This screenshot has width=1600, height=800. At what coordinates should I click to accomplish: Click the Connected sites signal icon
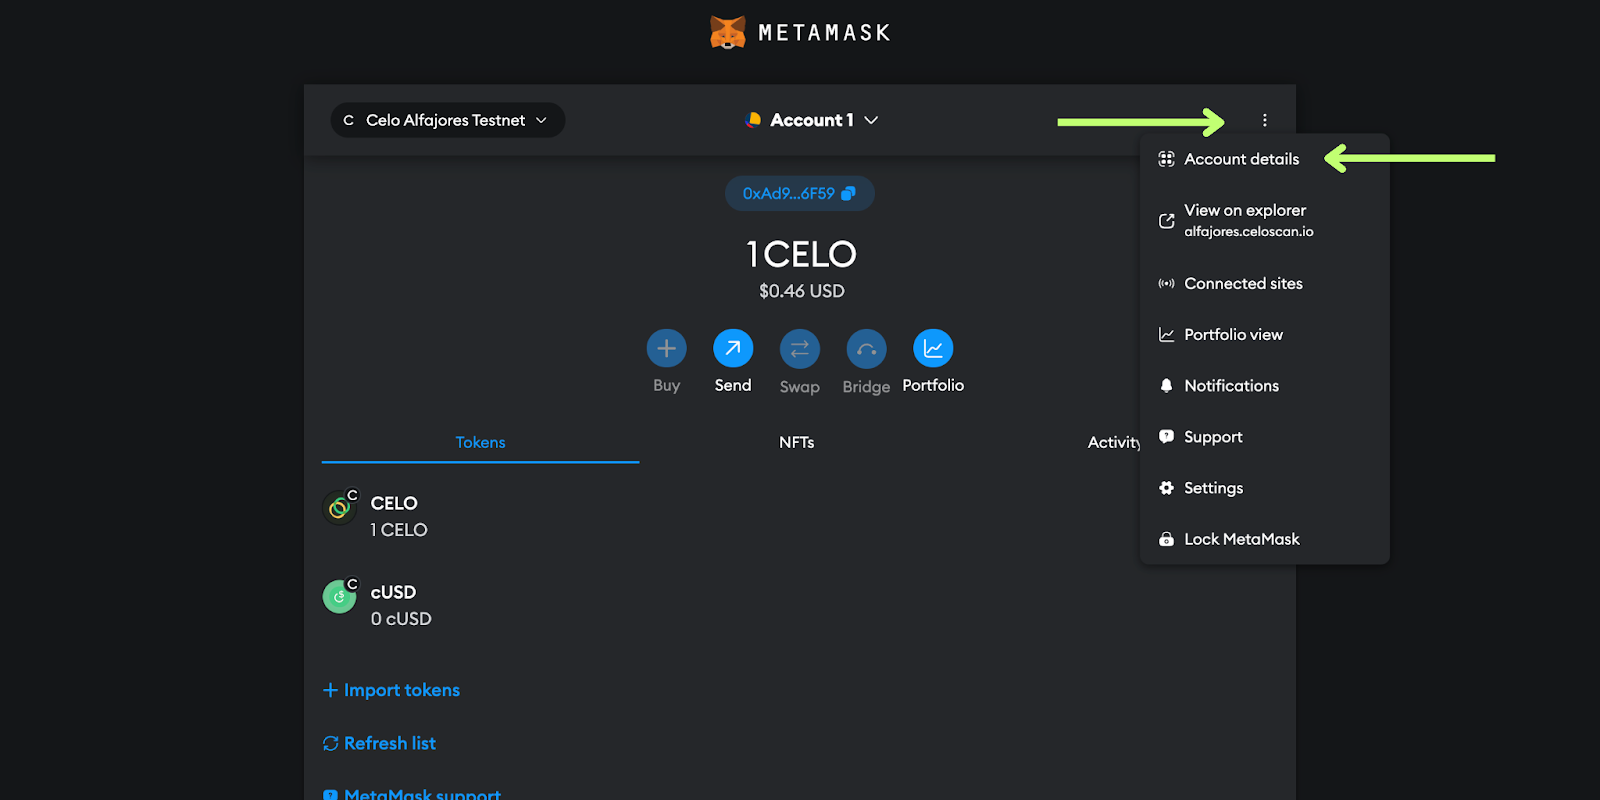tap(1166, 284)
